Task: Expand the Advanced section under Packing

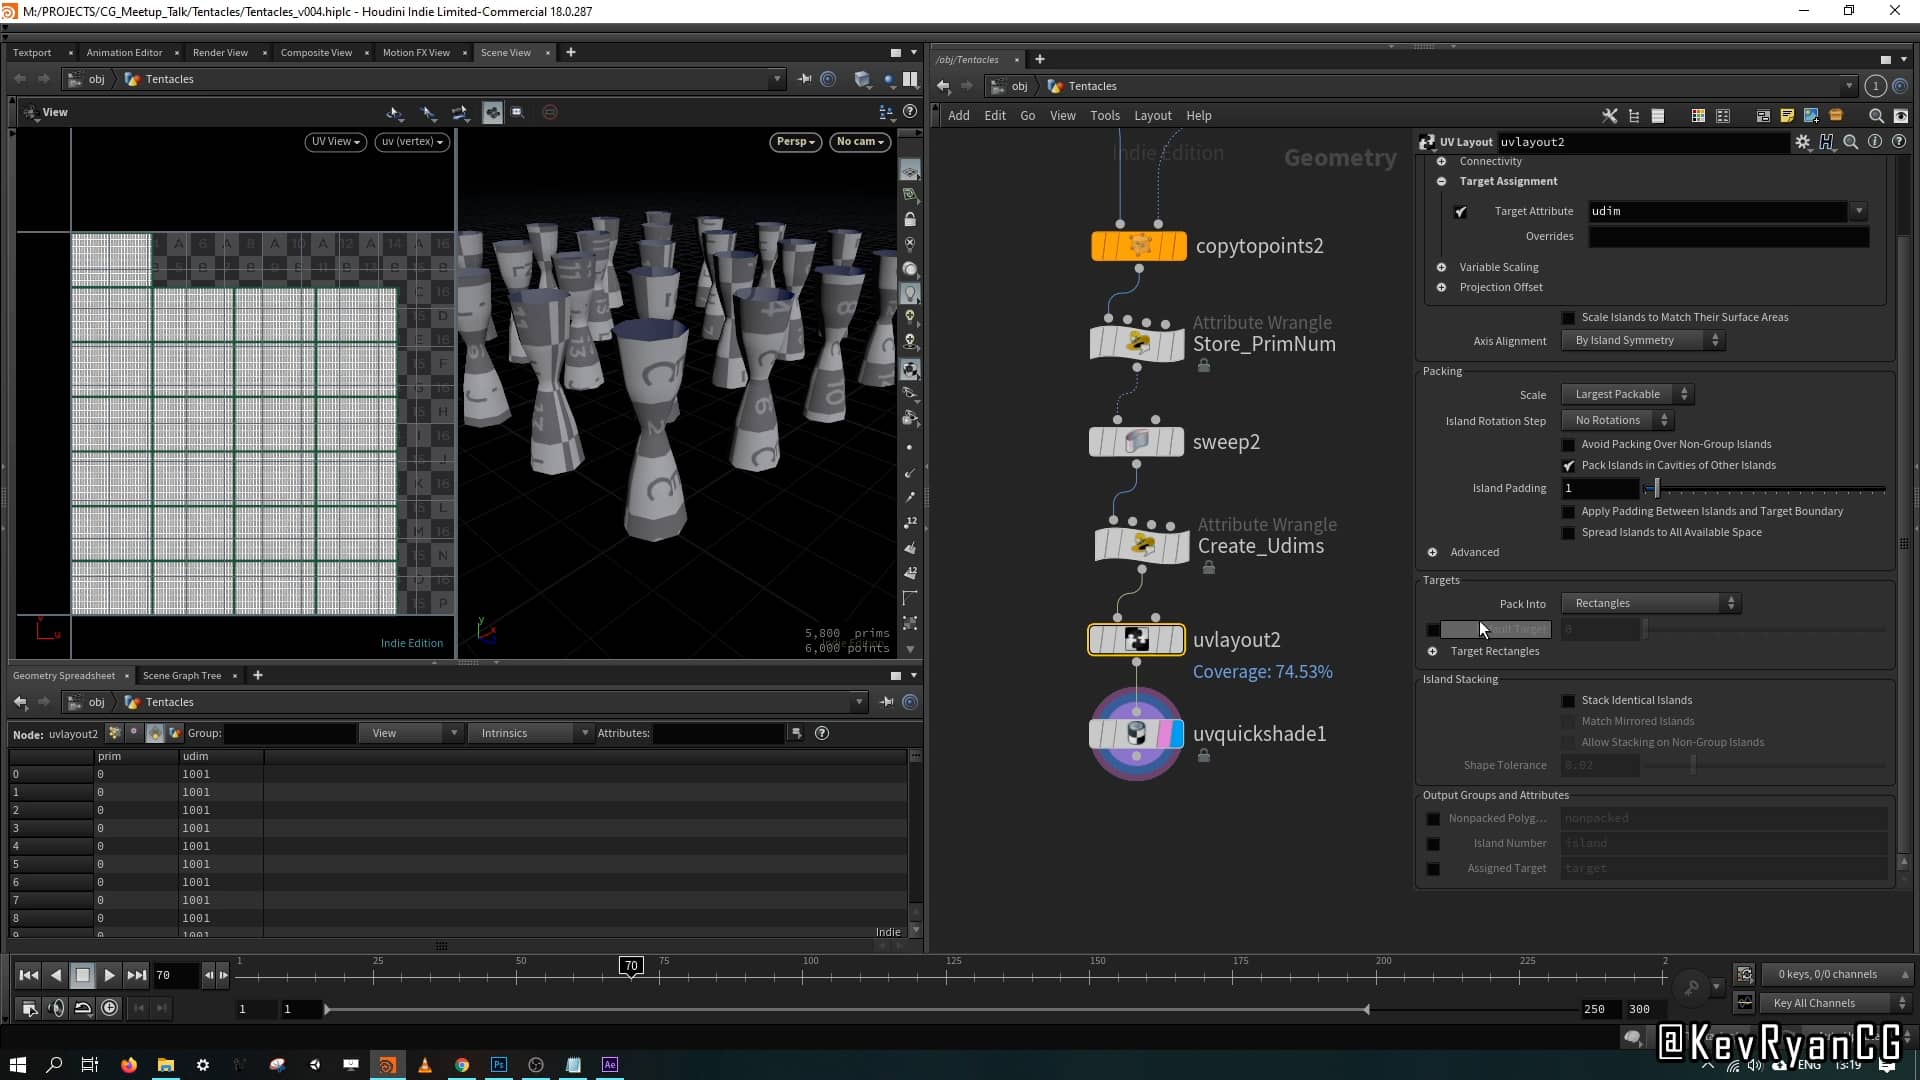Action: point(1433,551)
